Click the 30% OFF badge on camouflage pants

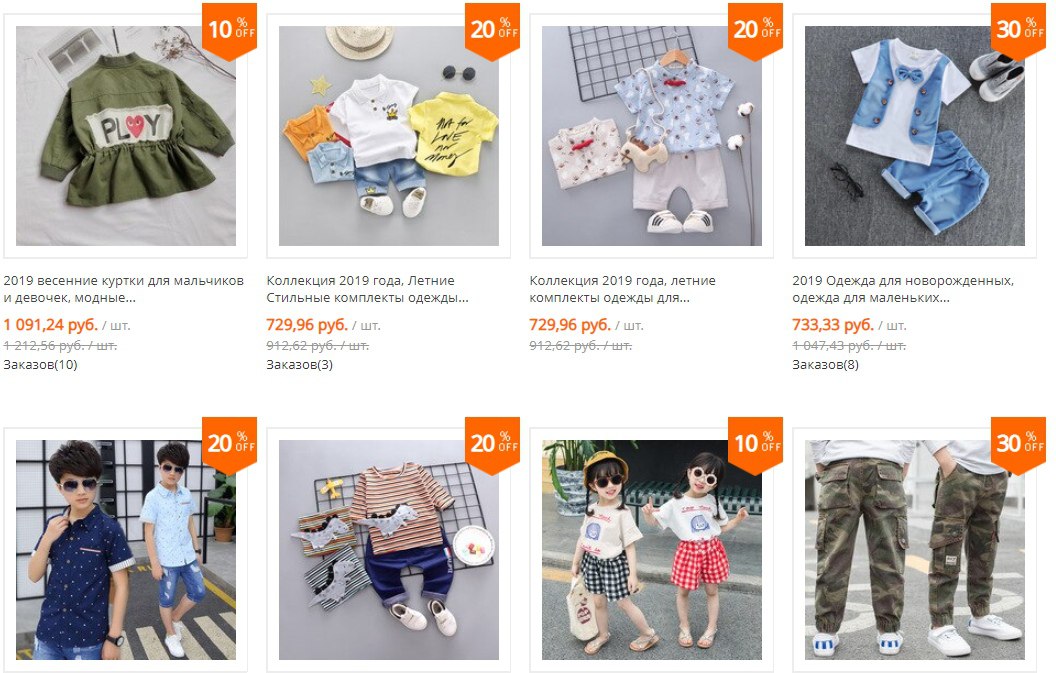click(x=1018, y=445)
